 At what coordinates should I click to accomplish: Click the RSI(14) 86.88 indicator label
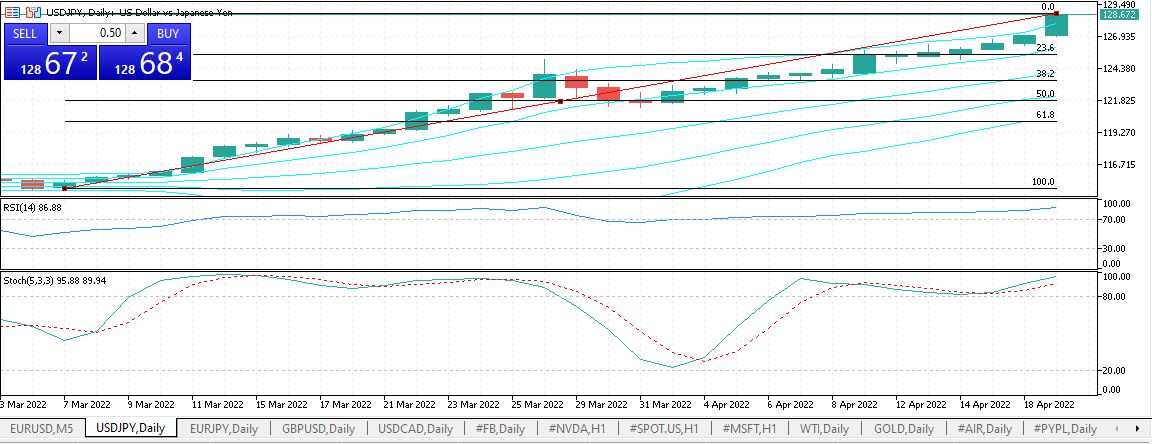[32, 208]
